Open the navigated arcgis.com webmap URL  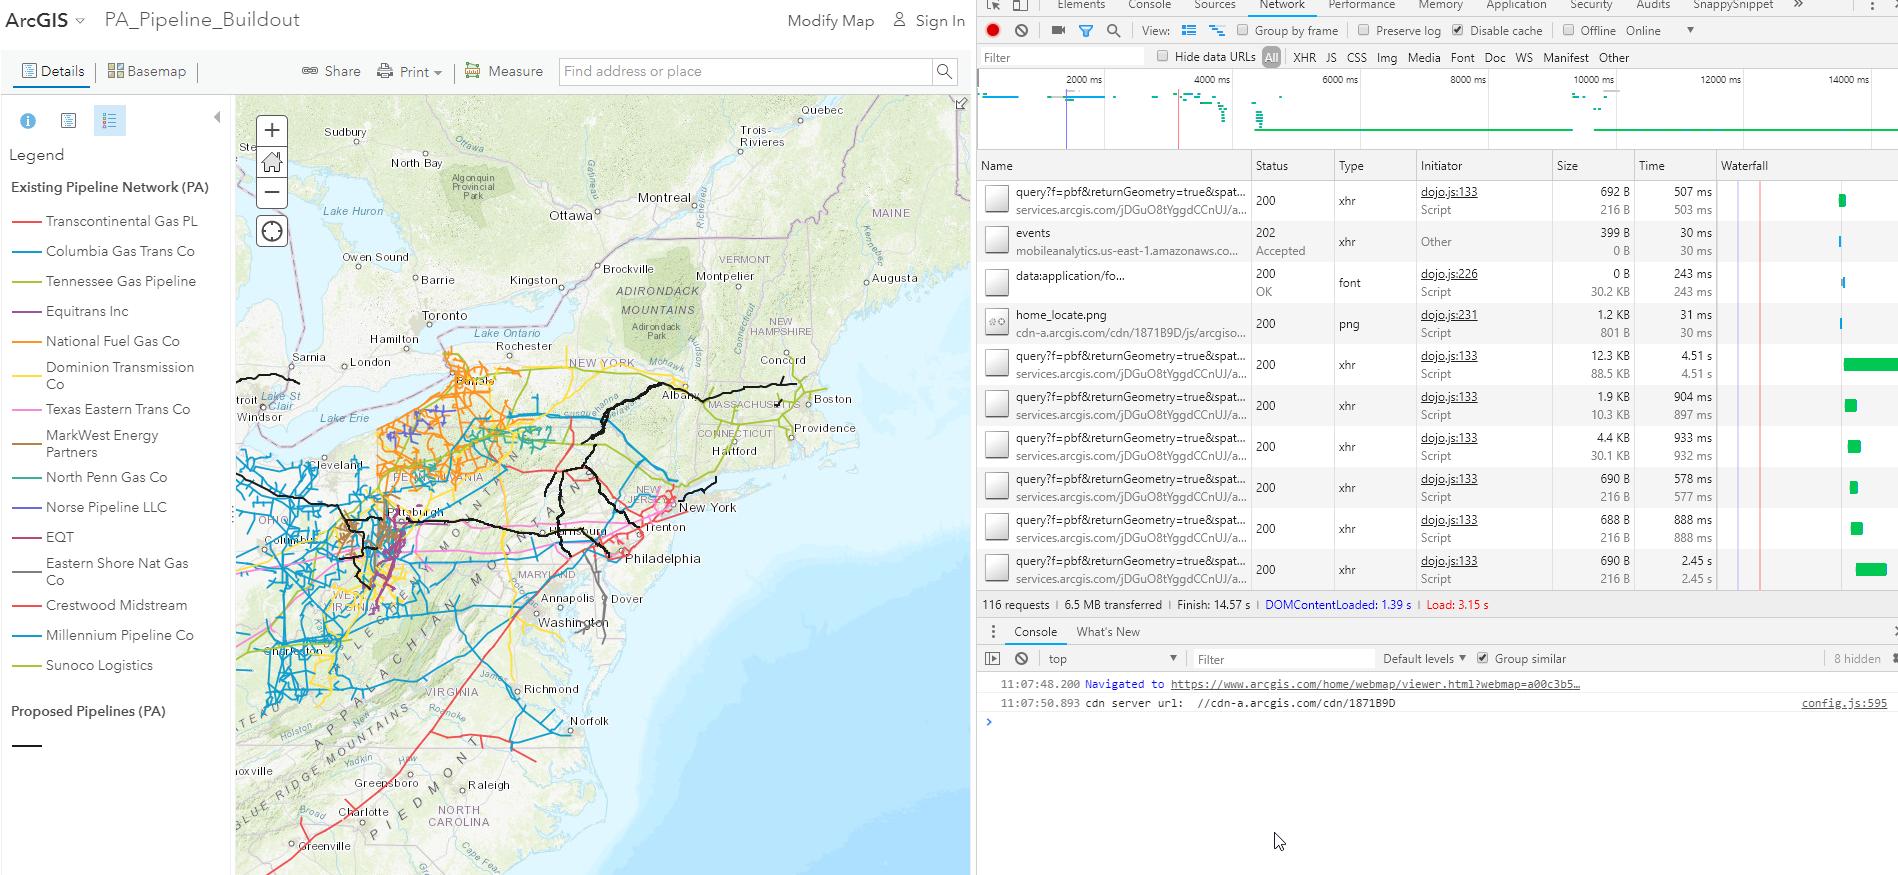[x=1375, y=684]
